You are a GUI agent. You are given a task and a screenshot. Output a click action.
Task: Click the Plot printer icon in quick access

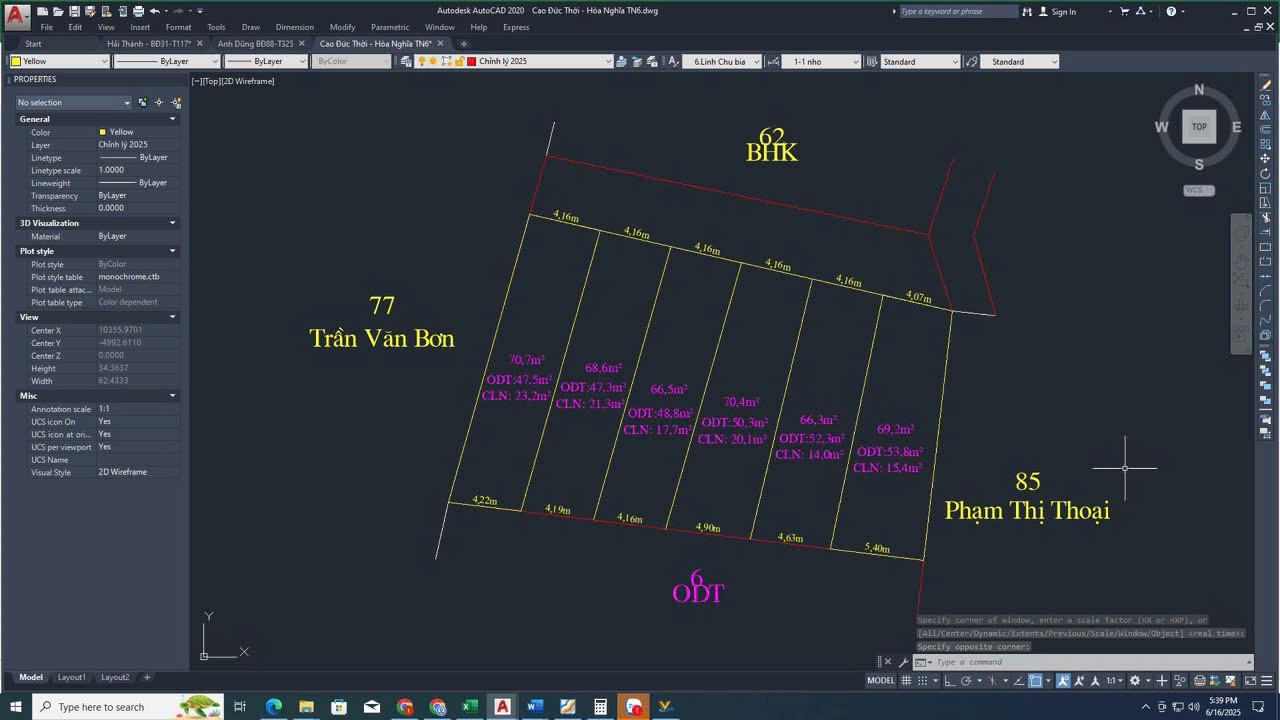[138, 11]
